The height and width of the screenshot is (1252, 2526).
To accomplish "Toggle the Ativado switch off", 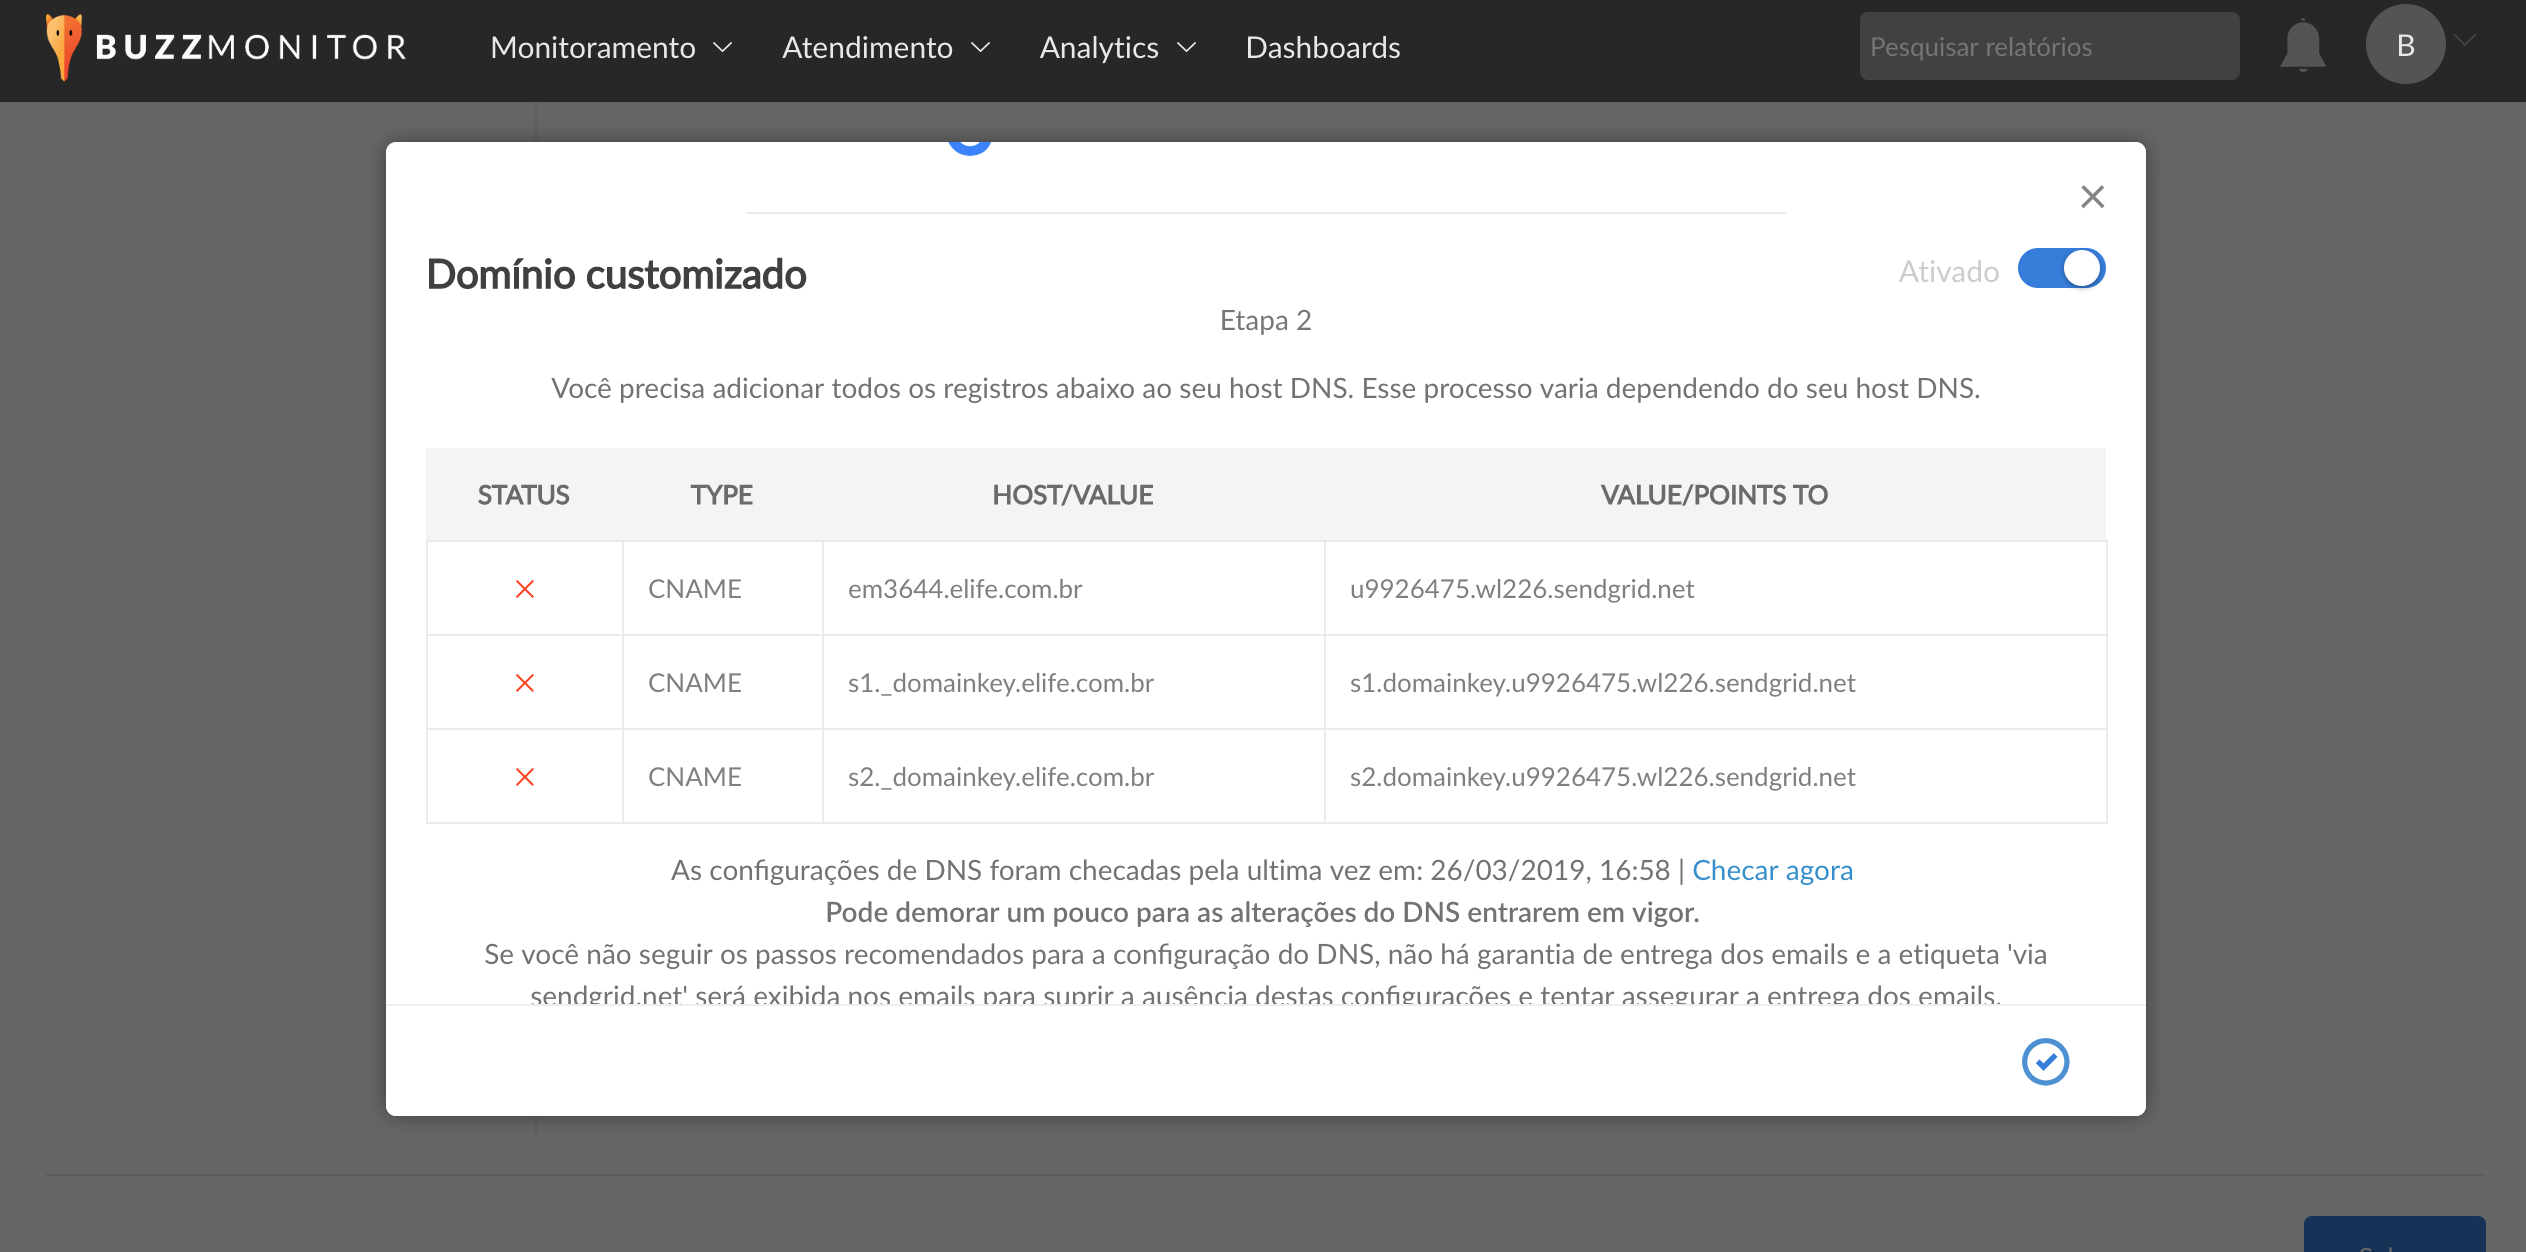I will point(2061,269).
